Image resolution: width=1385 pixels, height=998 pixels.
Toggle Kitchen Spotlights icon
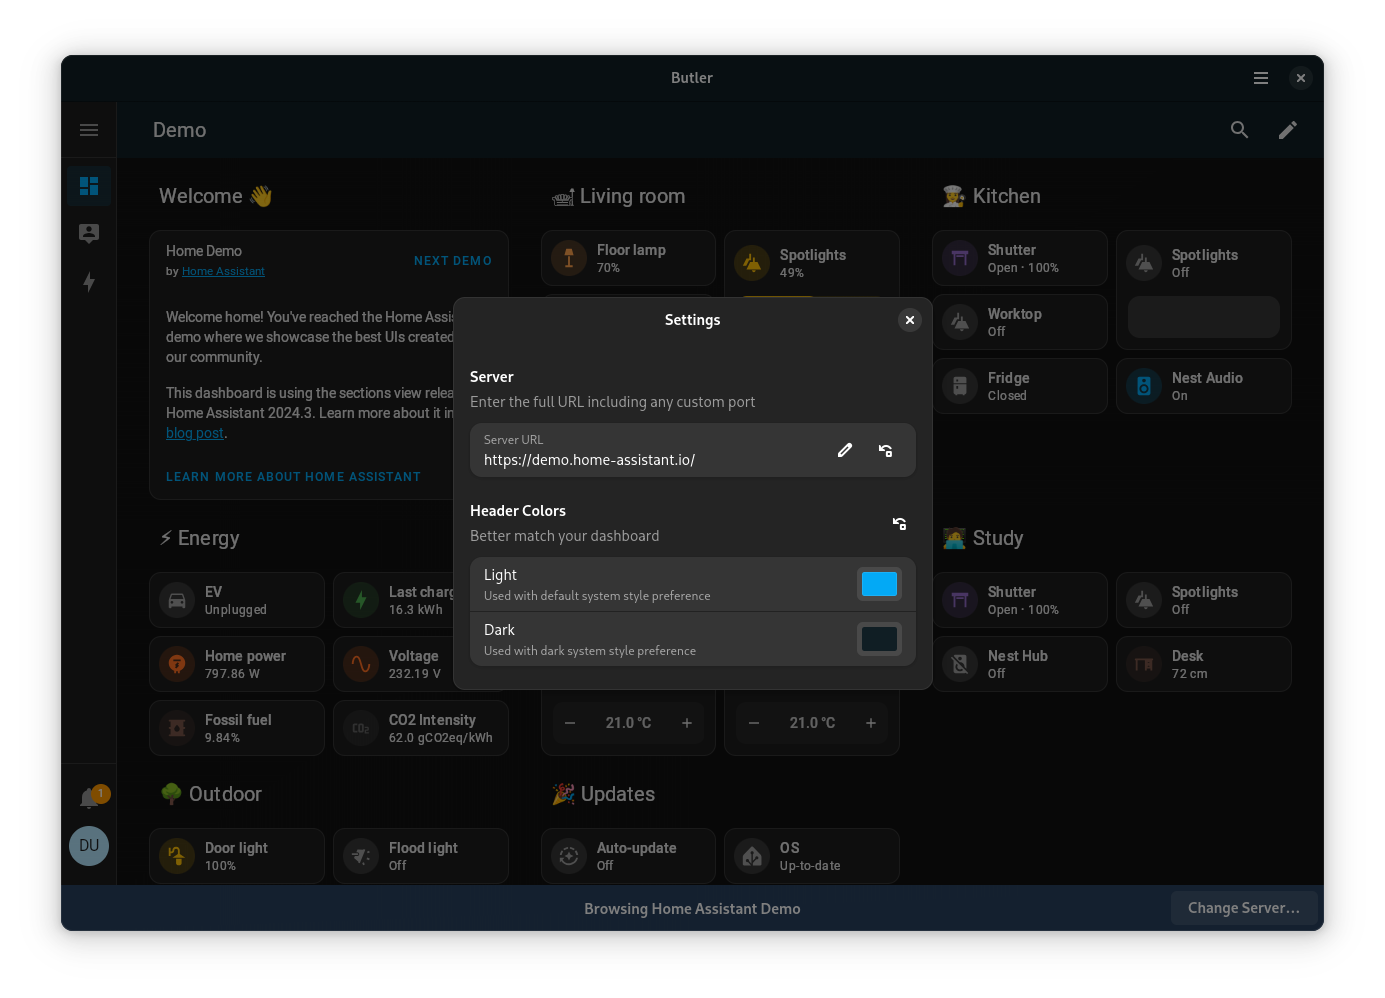point(1144,263)
